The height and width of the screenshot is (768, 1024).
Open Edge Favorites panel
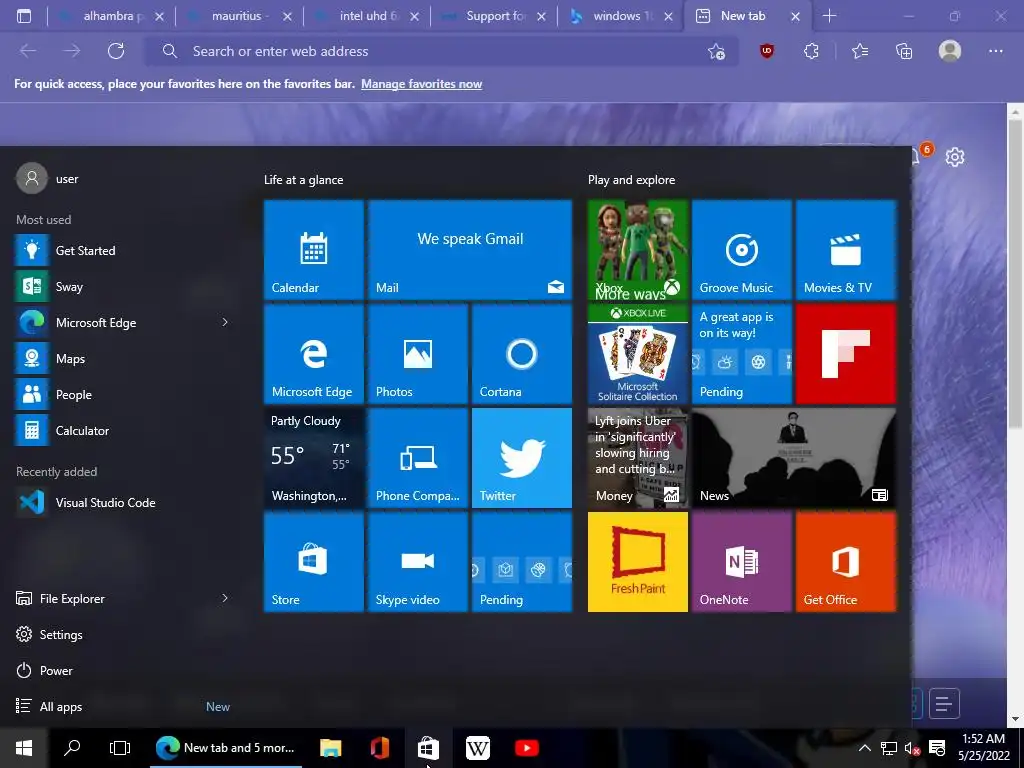coord(860,50)
